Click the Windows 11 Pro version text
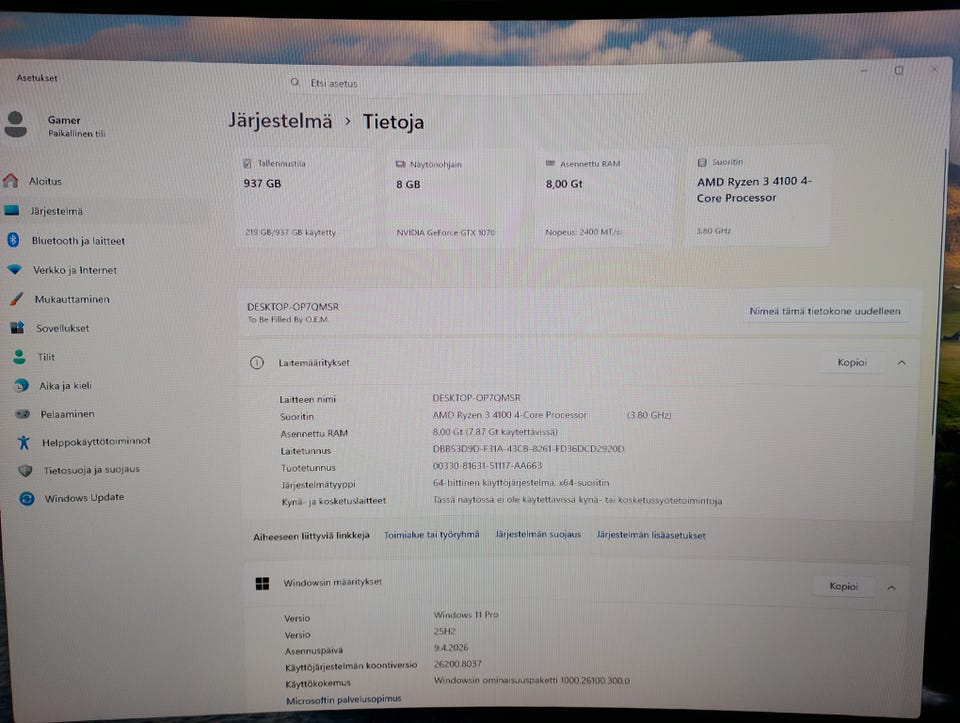This screenshot has height=723, width=960. pos(466,615)
